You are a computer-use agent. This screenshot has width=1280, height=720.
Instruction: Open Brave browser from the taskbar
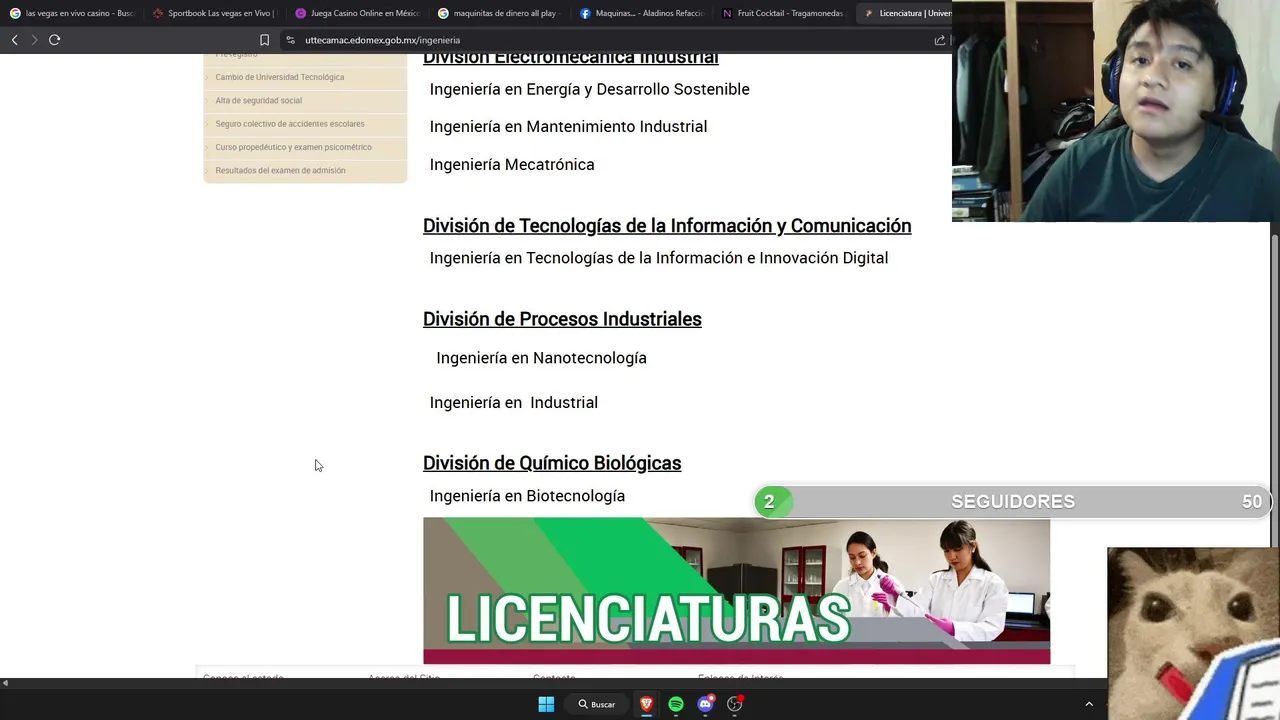[646, 704]
